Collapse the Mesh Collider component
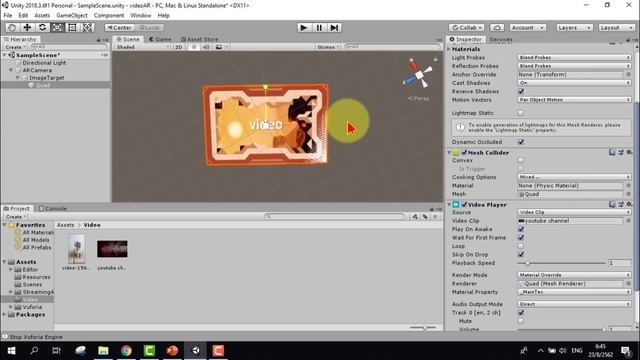Screen dimensions: 640x360 [x=449, y=153]
